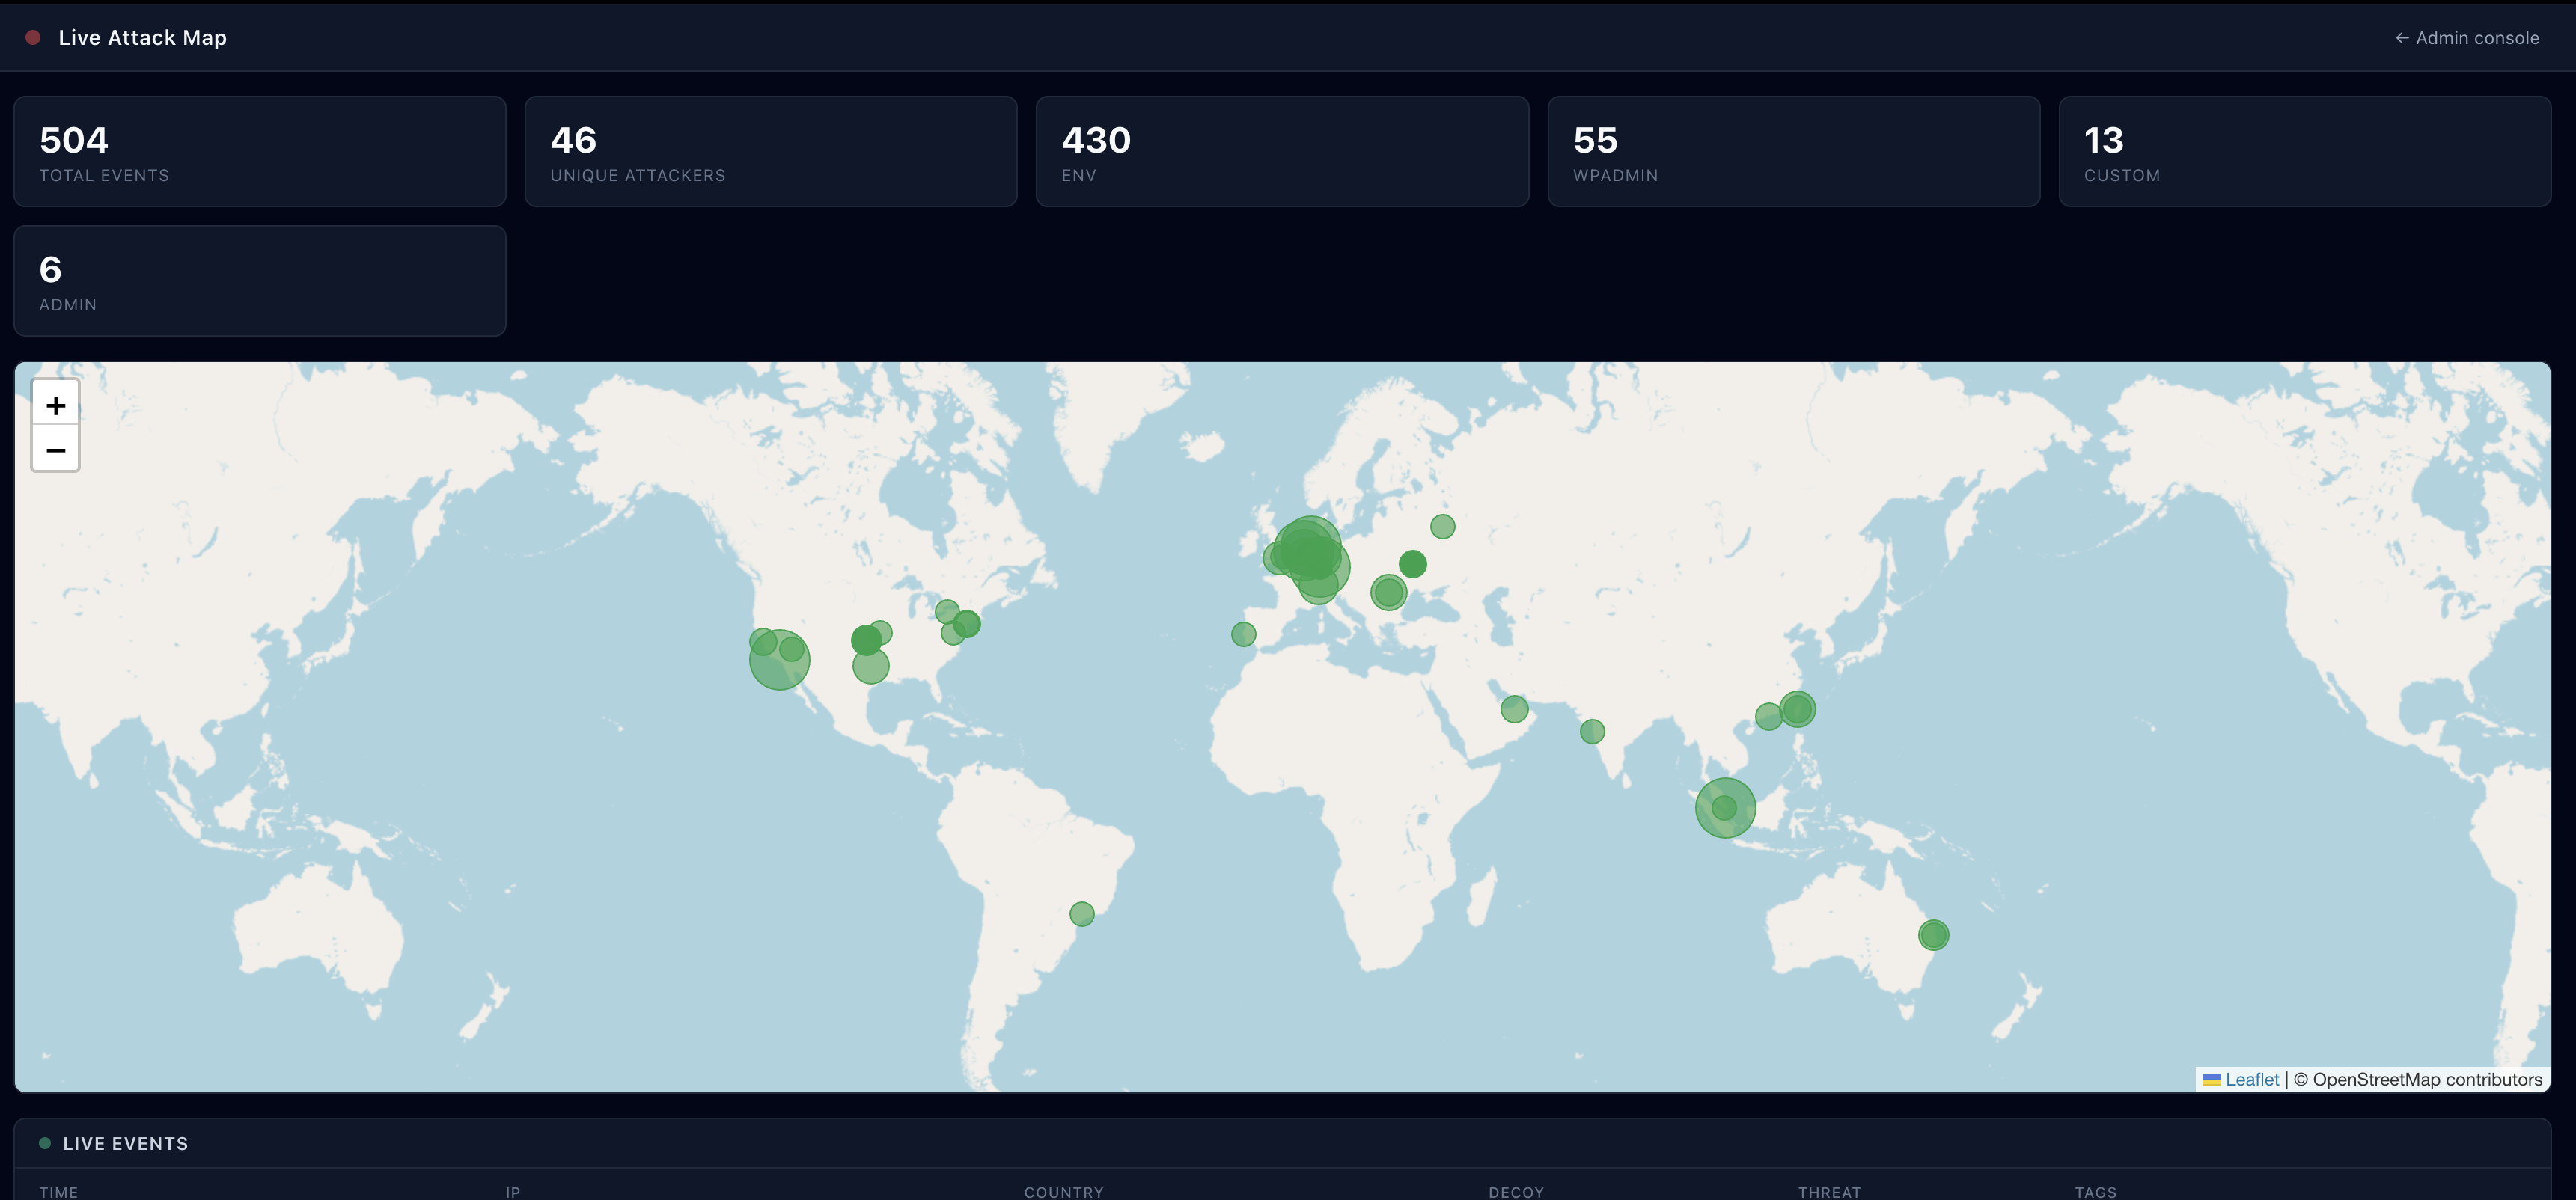This screenshot has height=1200, width=2576.
Task: Click the red live indicator dot
Action: 33,38
